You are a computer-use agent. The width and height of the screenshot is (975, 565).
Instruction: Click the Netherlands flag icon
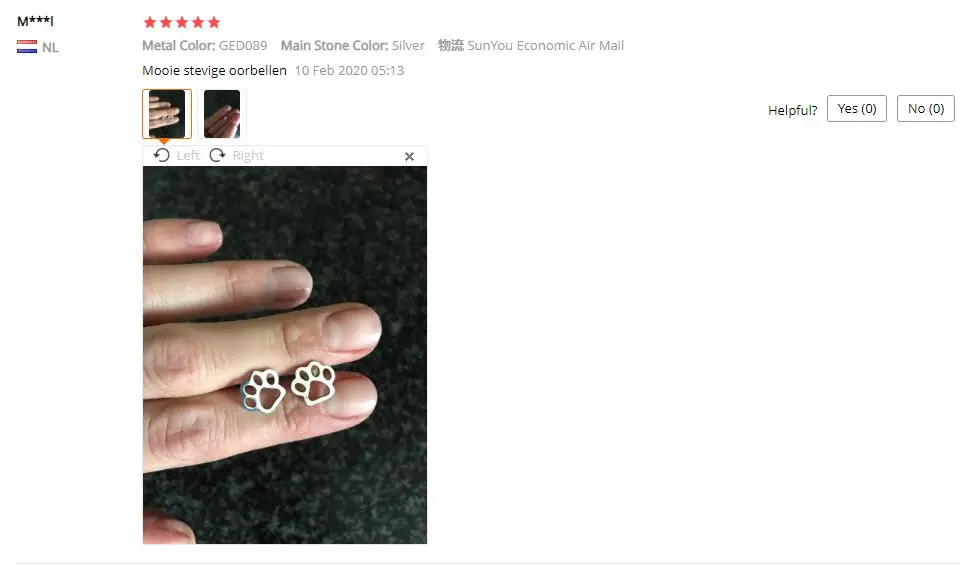[x=27, y=47]
